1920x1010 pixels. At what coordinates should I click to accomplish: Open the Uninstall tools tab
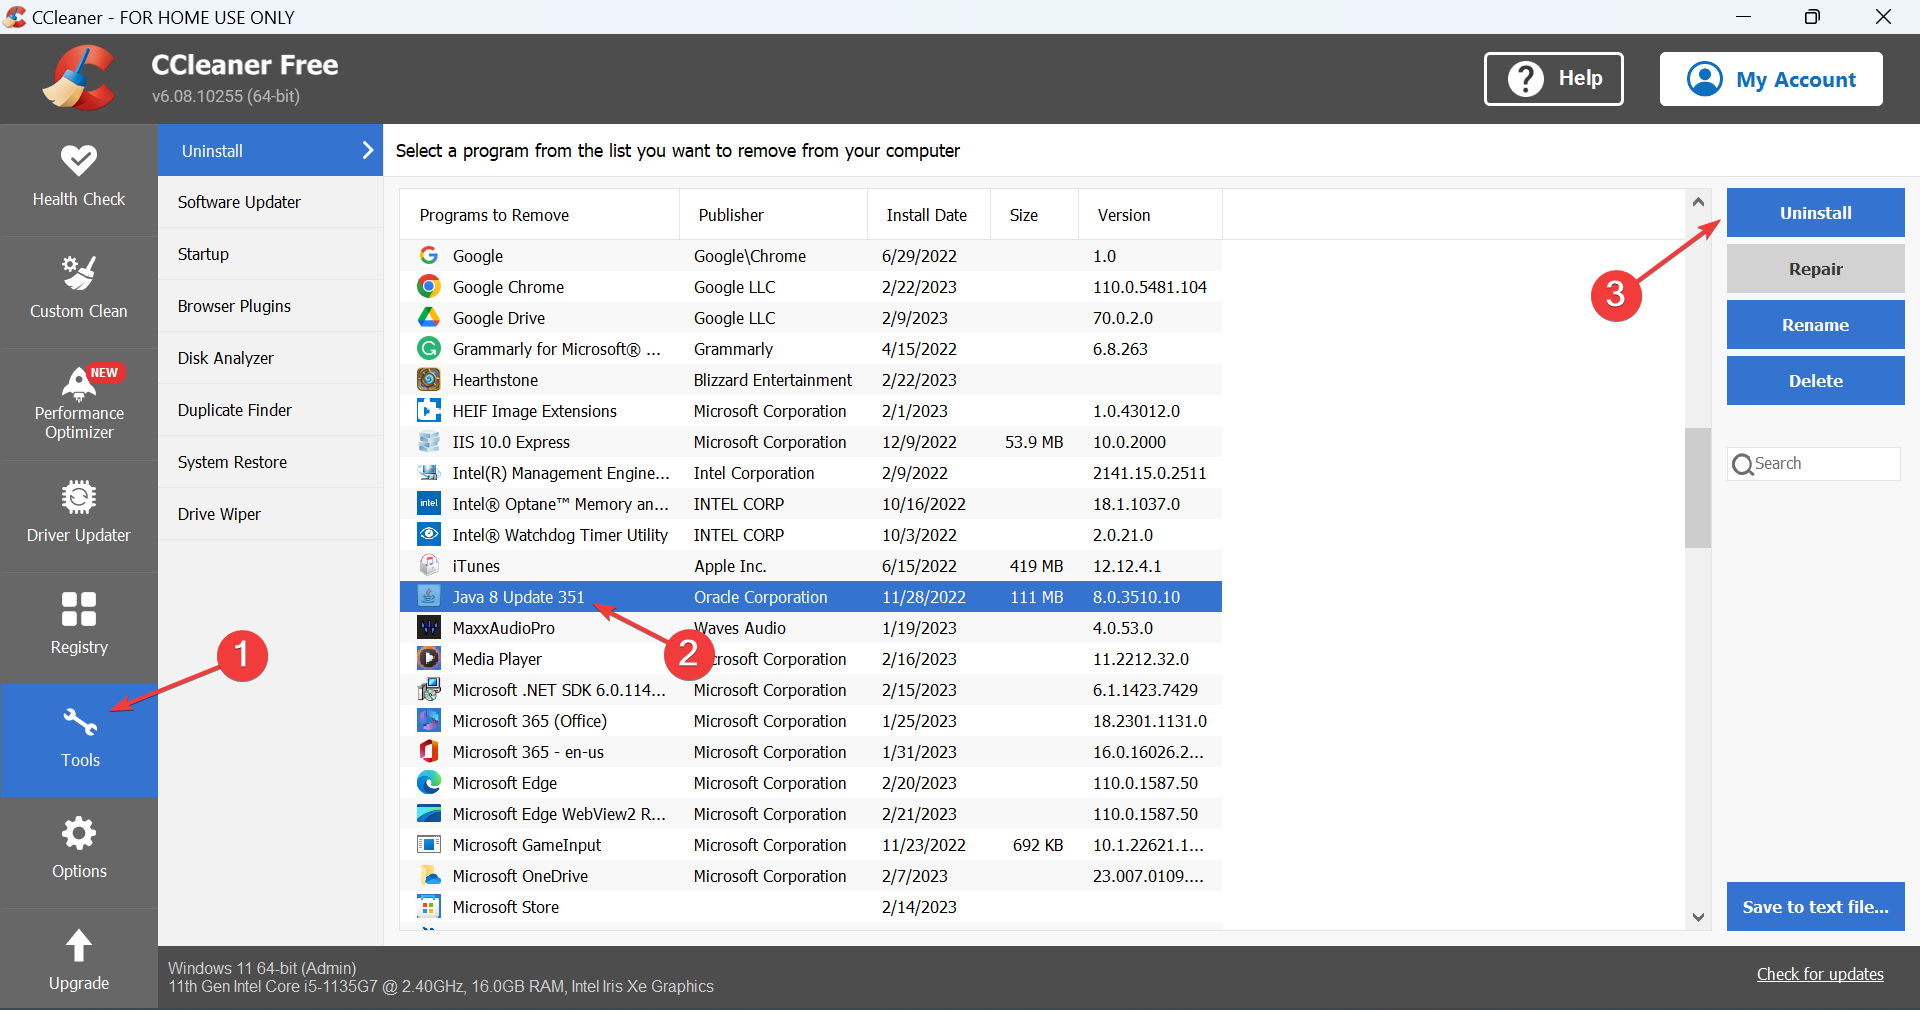(x=270, y=151)
